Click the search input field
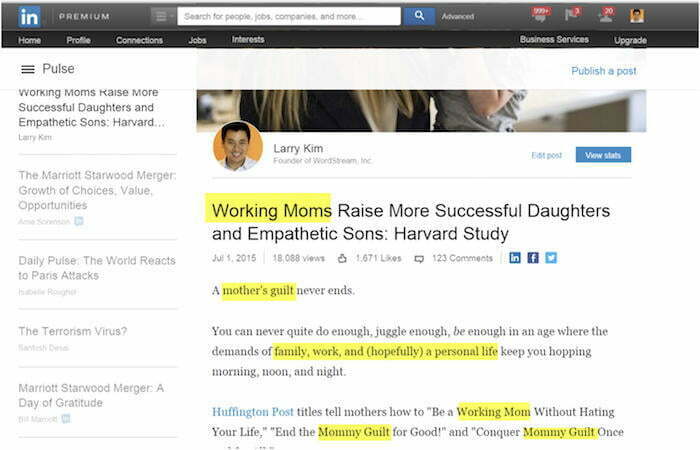The width and height of the screenshot is (700, 450). click(x=289, y=17)
